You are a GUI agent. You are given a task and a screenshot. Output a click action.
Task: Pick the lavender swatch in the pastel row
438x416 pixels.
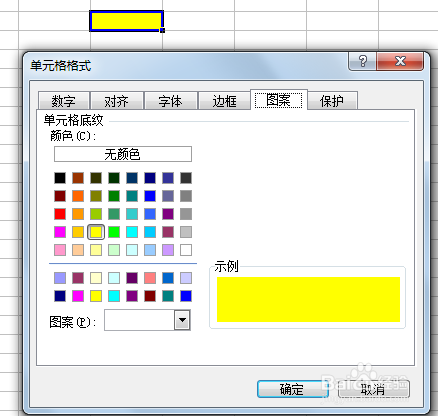[168, 250]
